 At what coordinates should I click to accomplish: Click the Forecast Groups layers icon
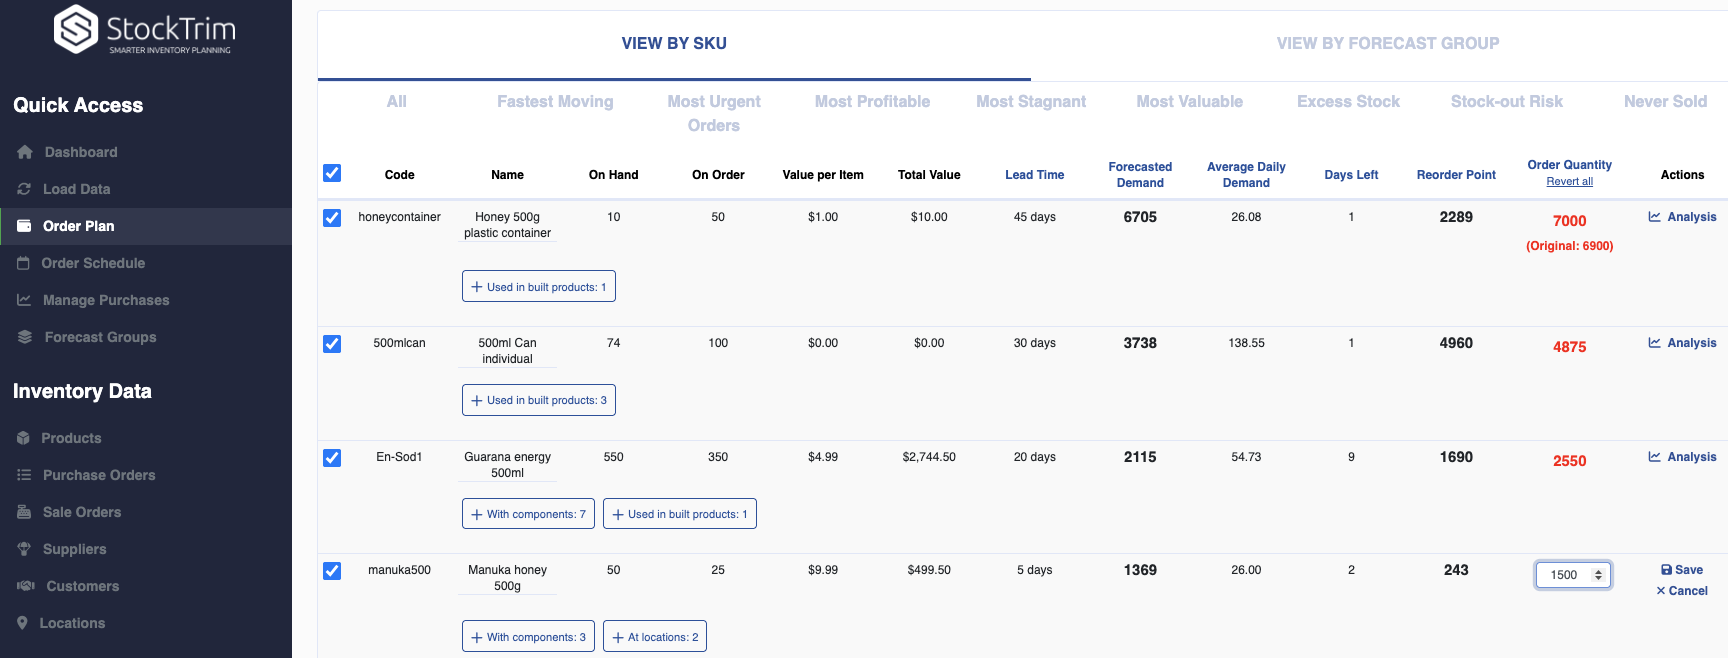coord(25,337)
